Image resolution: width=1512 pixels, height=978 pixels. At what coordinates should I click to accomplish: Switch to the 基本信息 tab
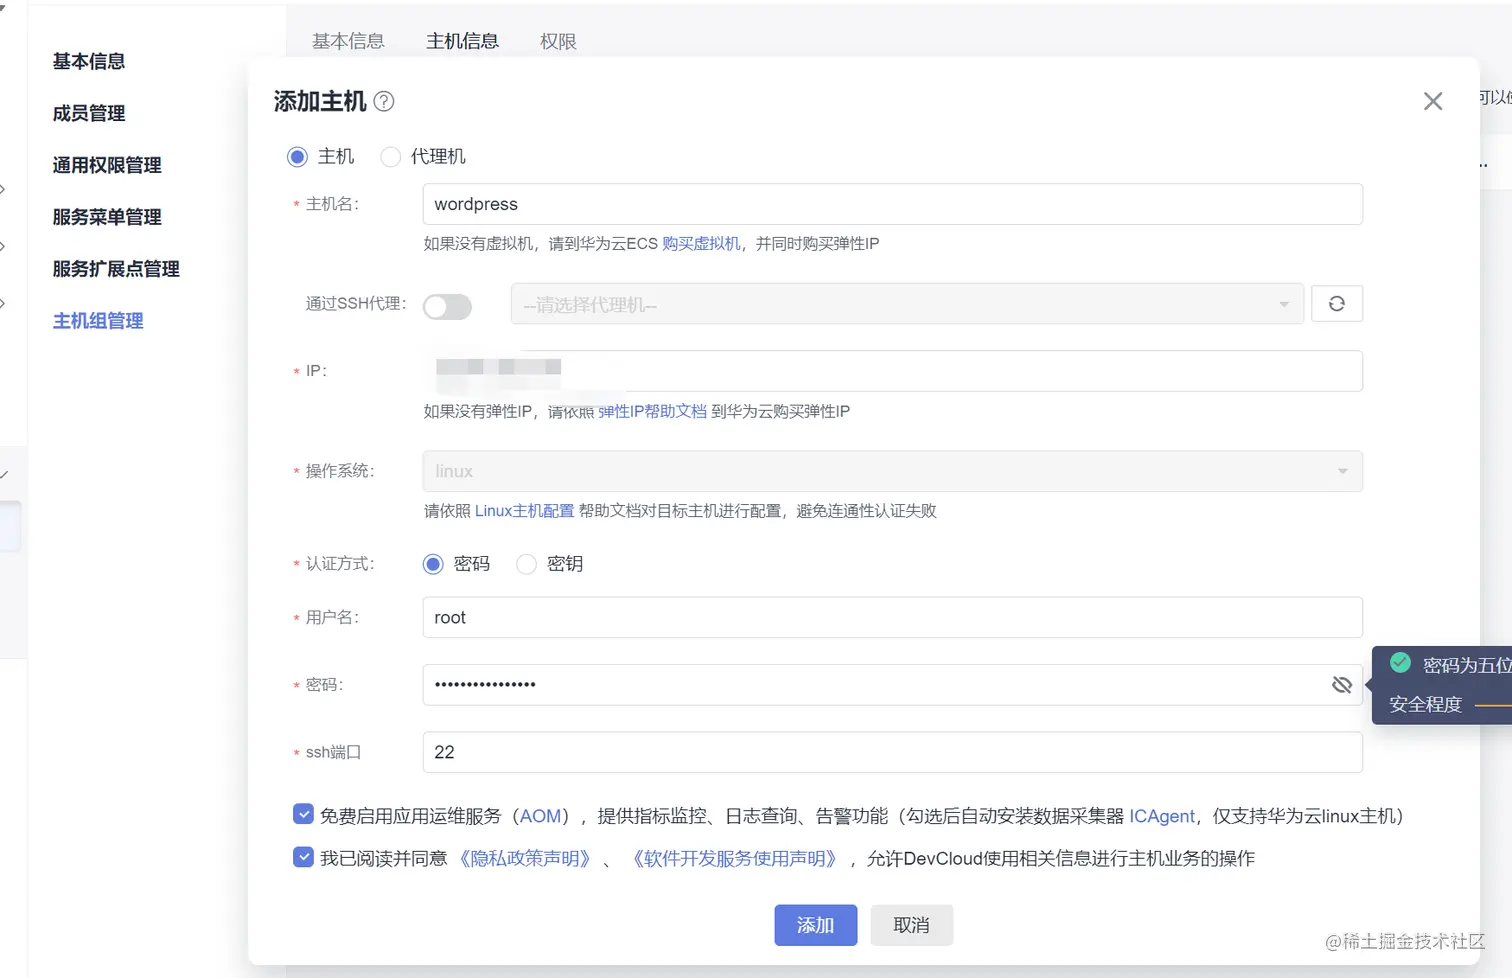click(x=348, y=41)
